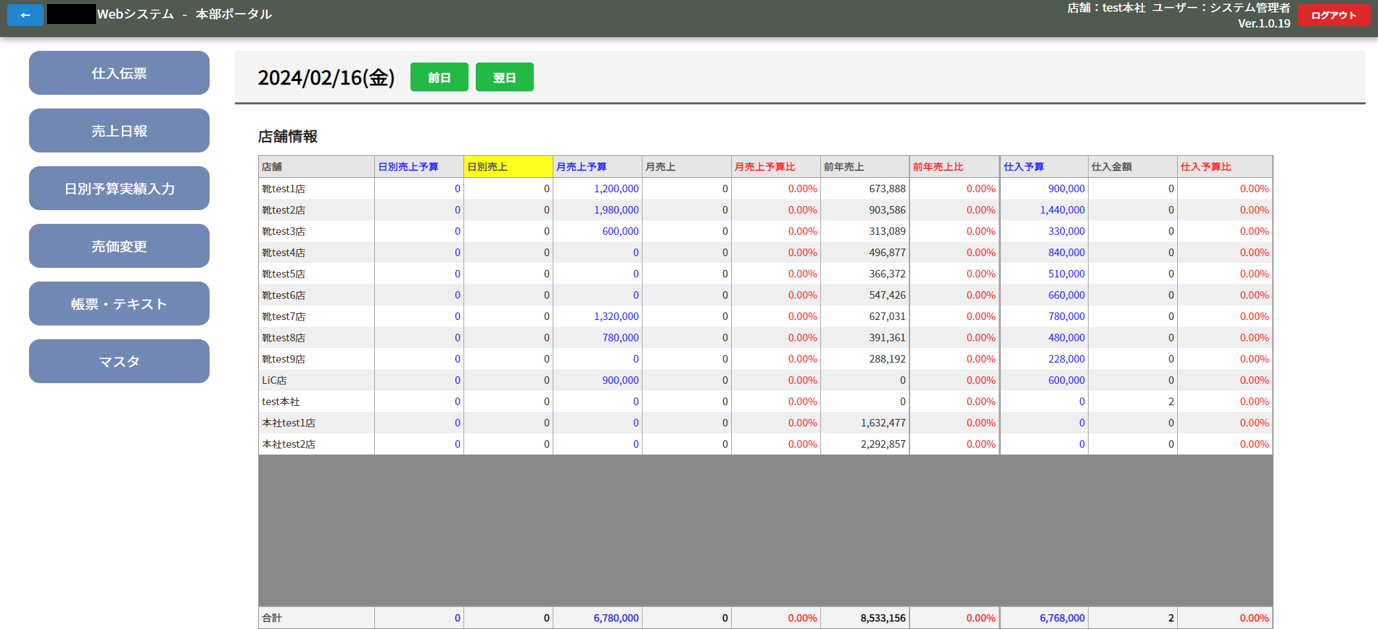Select the 靴test7店 row name
Viewport: 1378px width, 629px height.
(x=284, y=316)
